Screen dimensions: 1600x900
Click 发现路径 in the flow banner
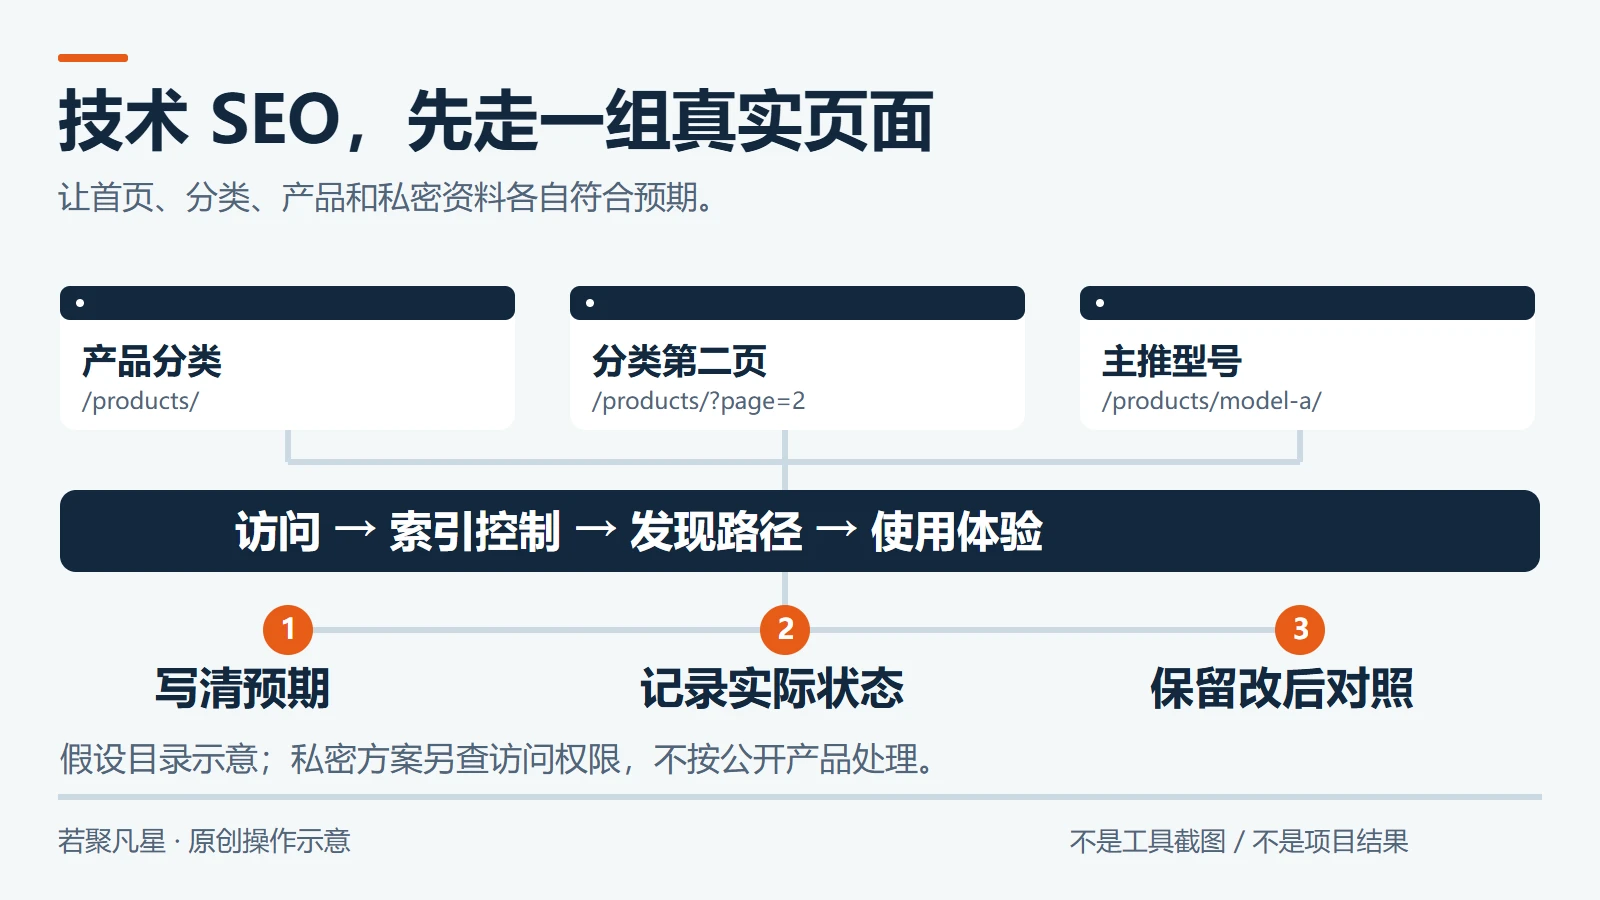716,531
